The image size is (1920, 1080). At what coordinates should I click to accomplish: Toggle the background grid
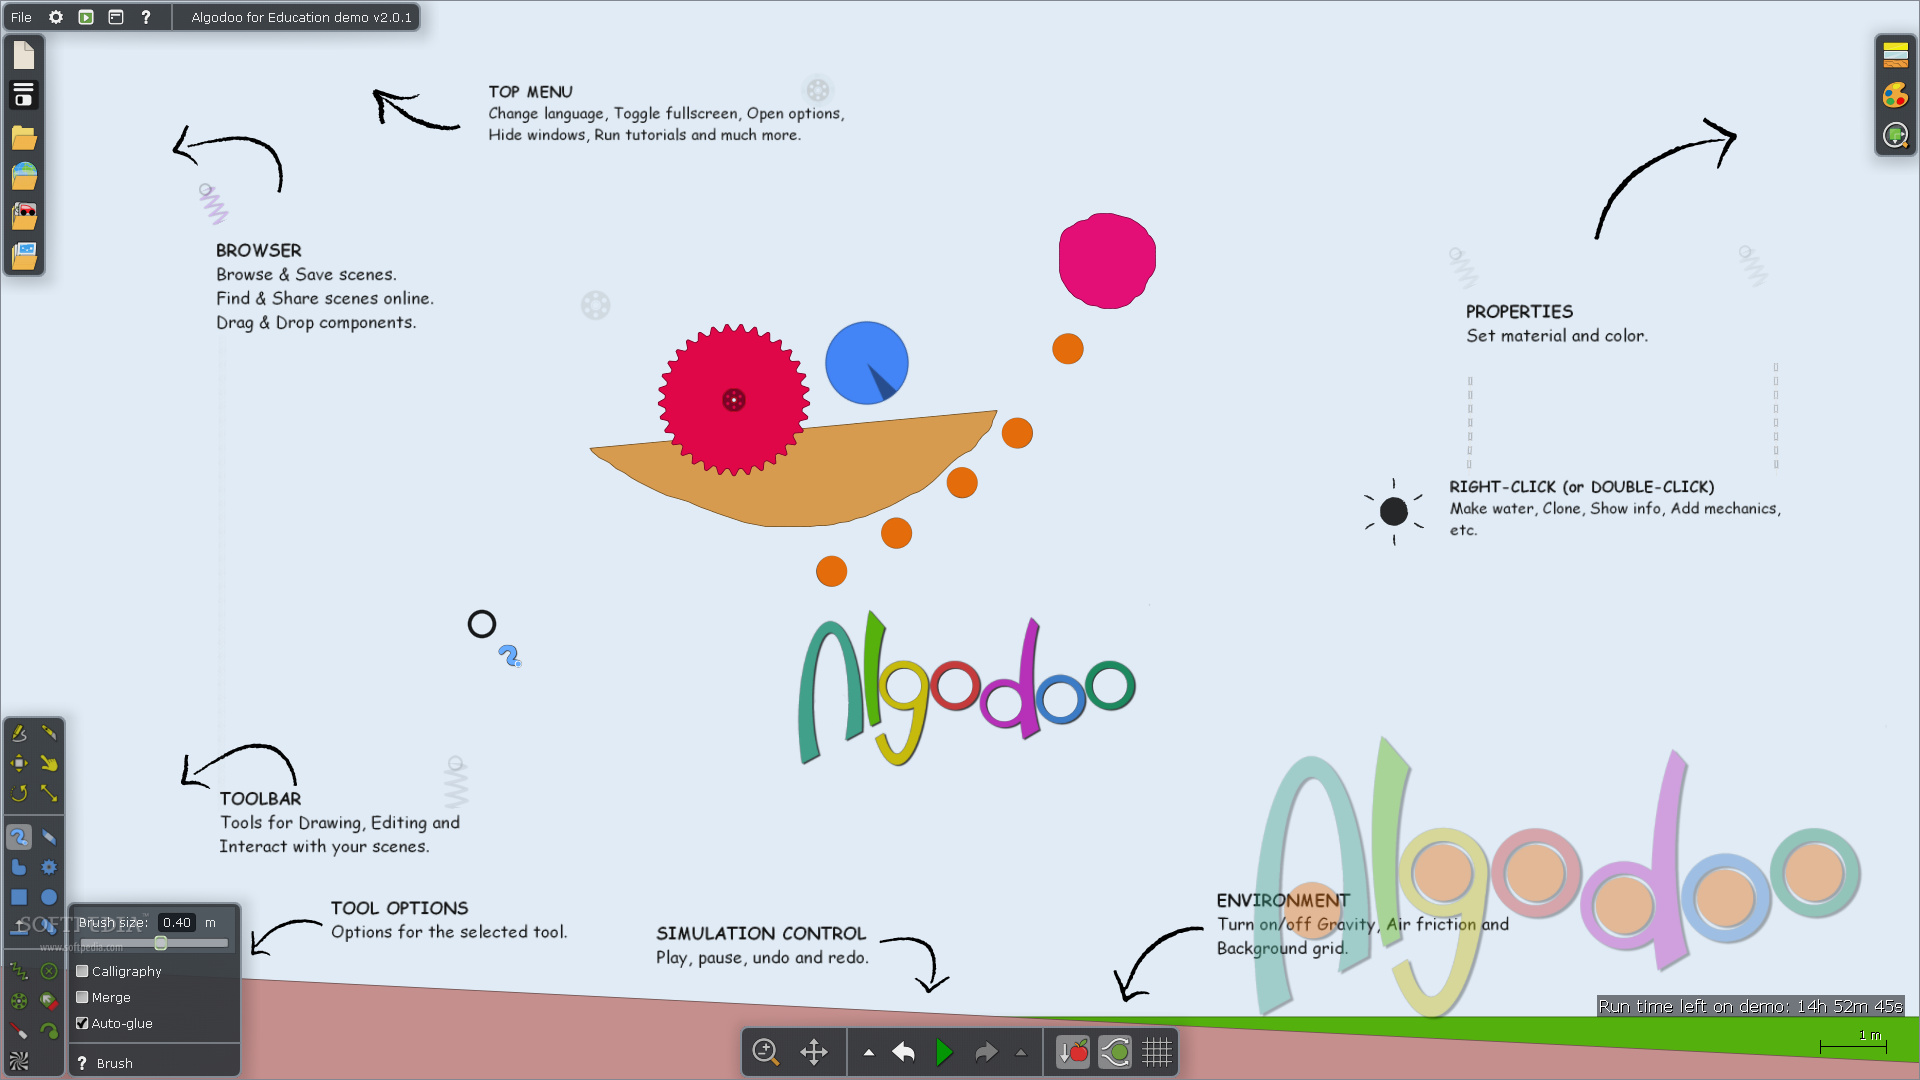coord(1157,1052)
